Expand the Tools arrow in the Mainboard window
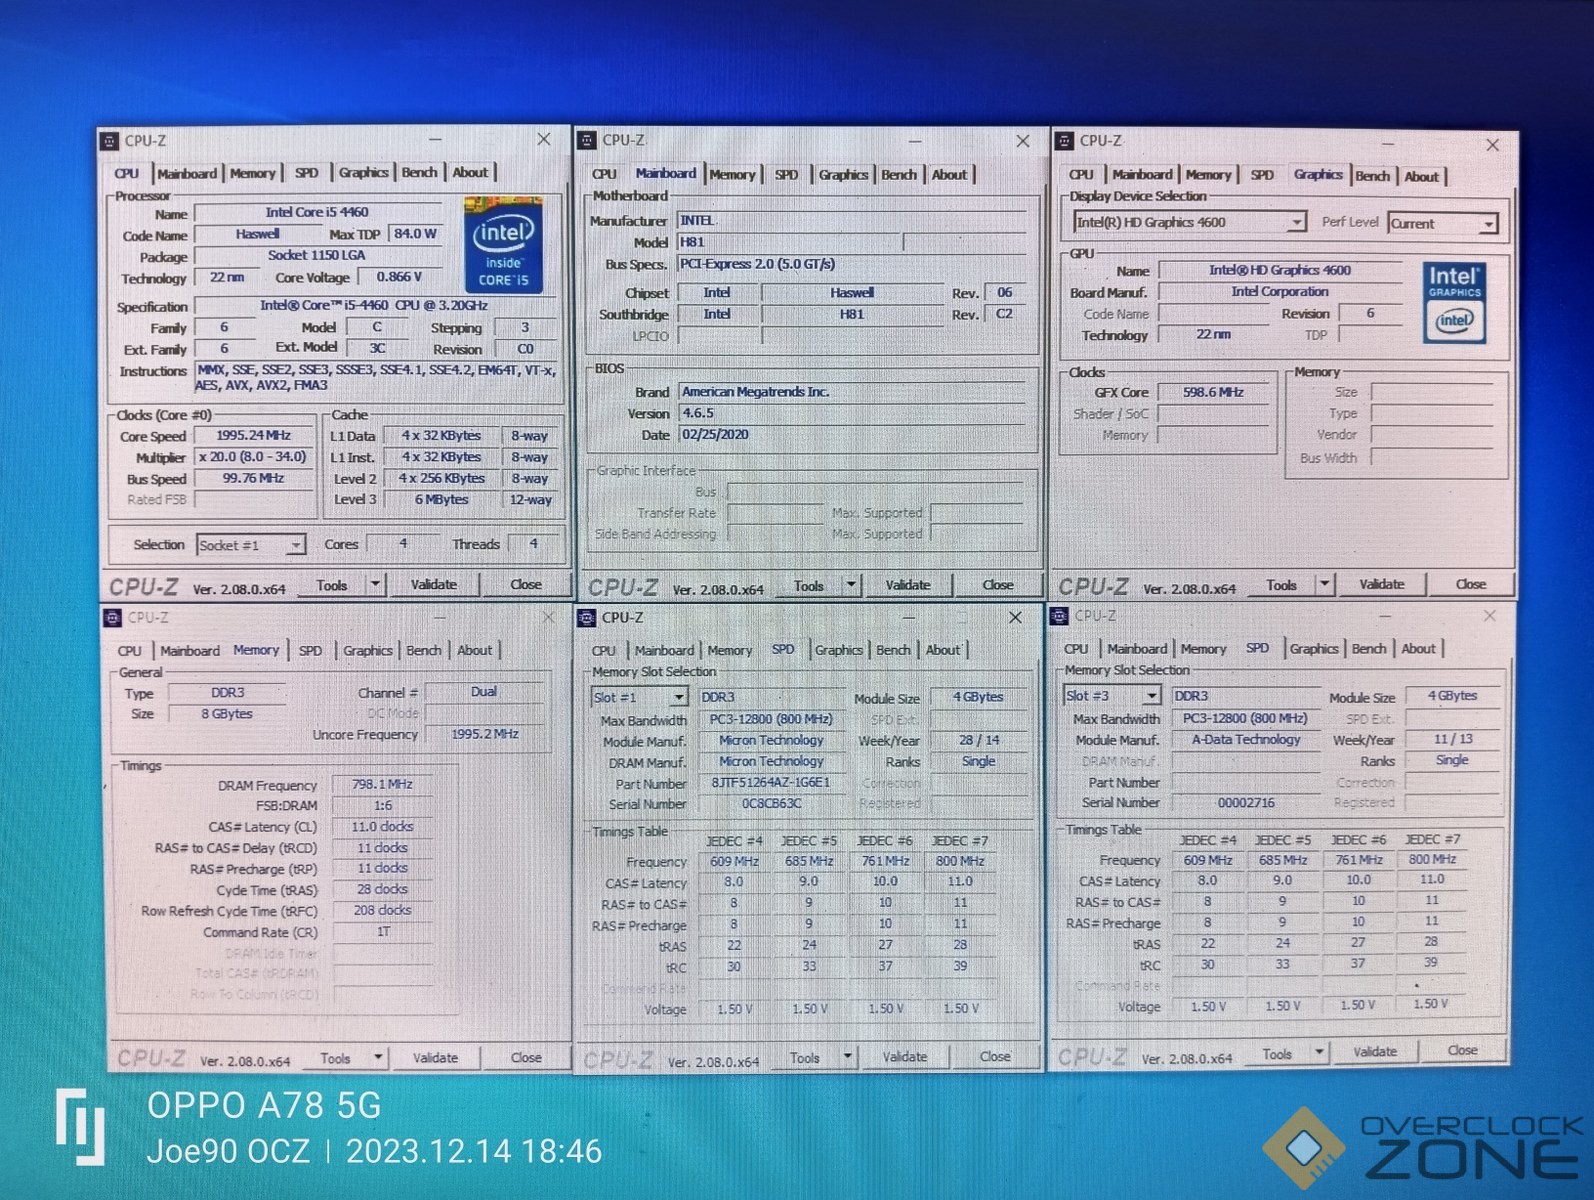The width and height of the screenshot is (1594, 1200). coord(851,584)
